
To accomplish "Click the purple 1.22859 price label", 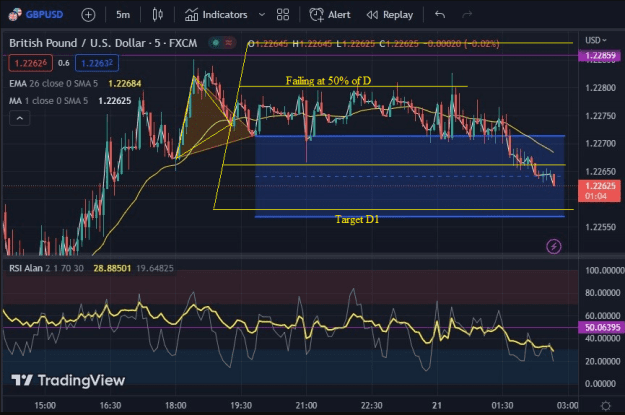I will (x=600, y=55).
